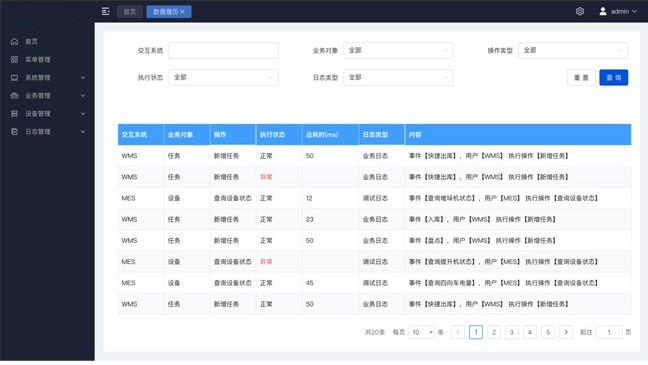The height and width of the screenshot is (365, 648).
Task: Open the 操作类型 dropdown
Action: coord(573,50)
